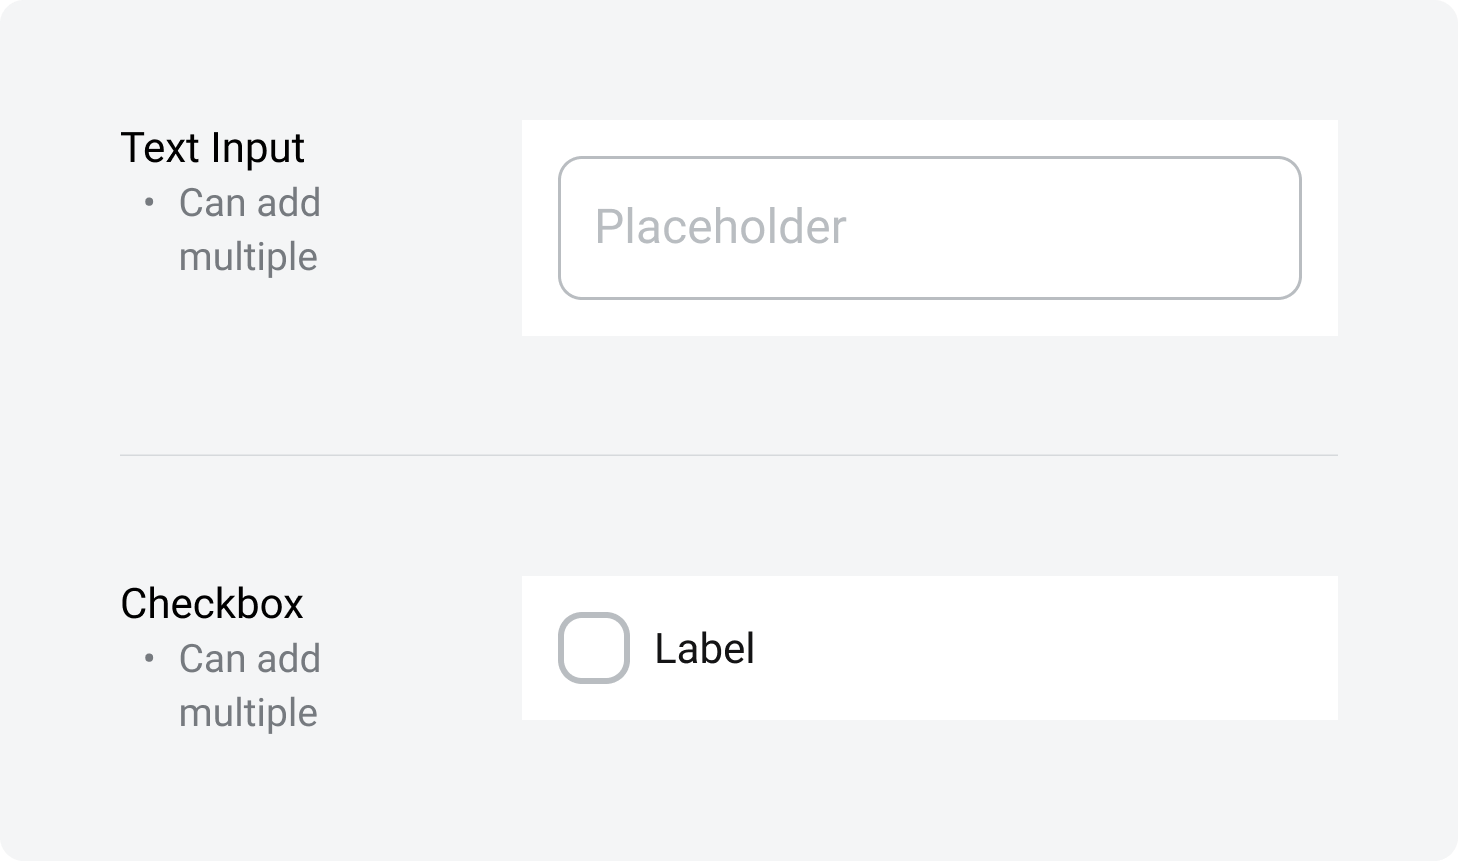Viewport: 1458px width, 861px height.
Task: Click the horizontal divider between sections
Action: tap(728, 455)
